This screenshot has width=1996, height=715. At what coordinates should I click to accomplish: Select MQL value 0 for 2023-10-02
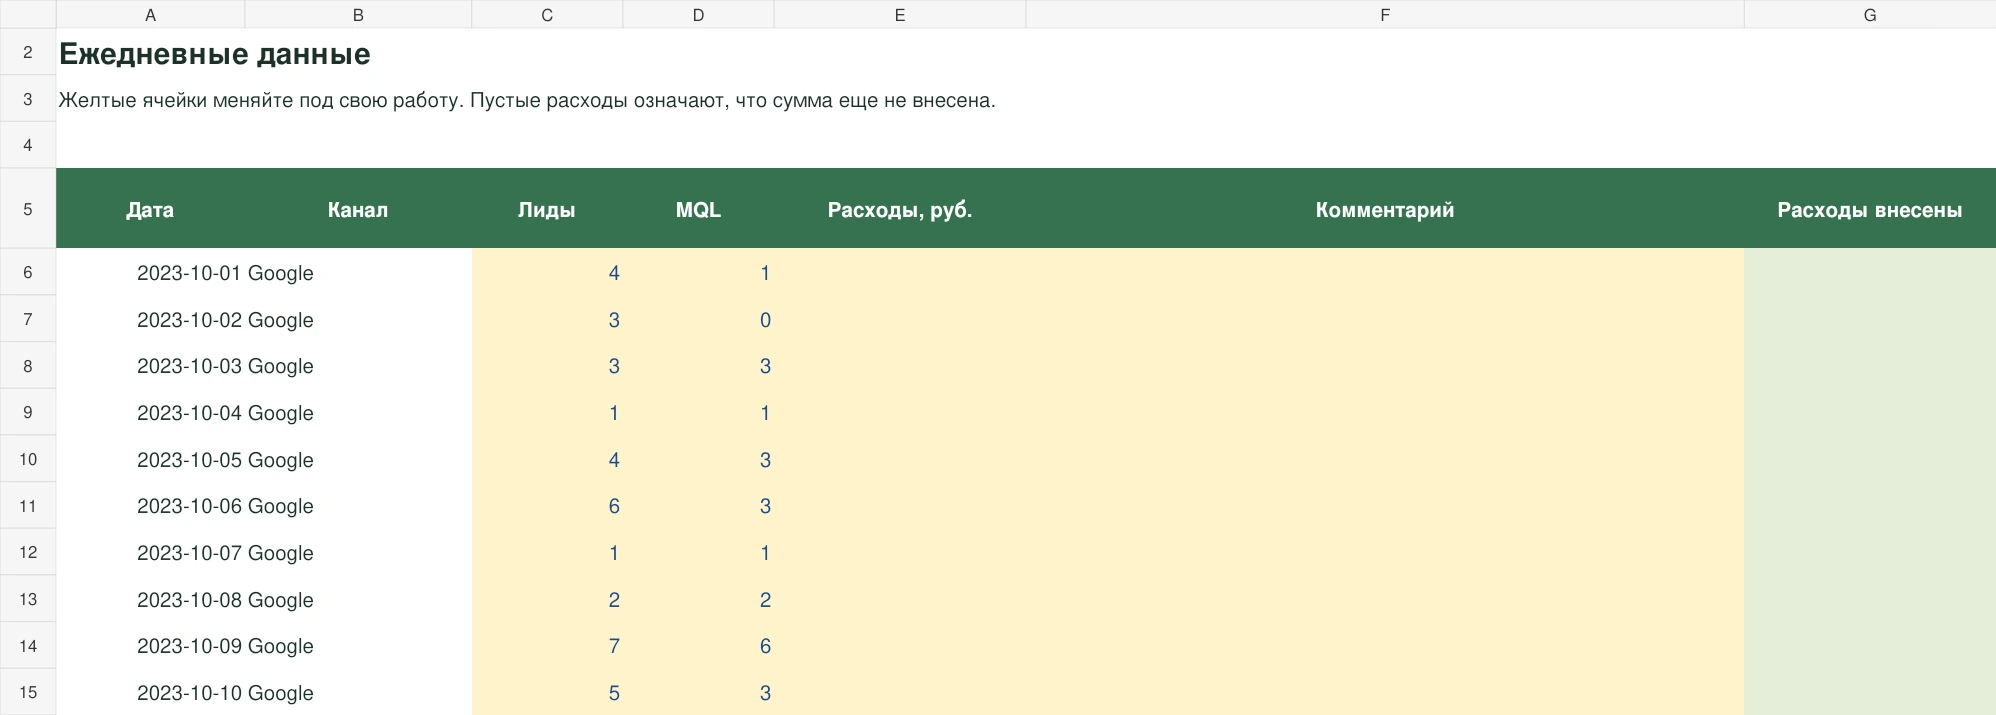tap(698, 320)
